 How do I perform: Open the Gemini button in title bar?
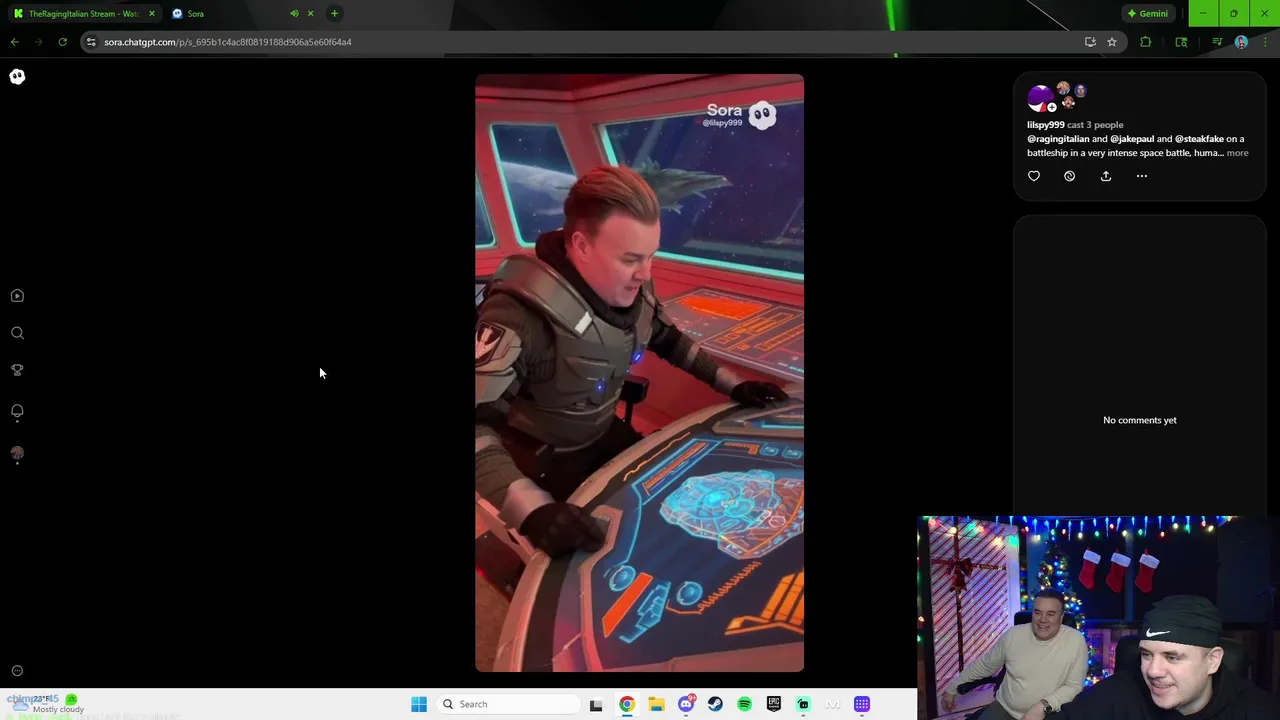1147,14
